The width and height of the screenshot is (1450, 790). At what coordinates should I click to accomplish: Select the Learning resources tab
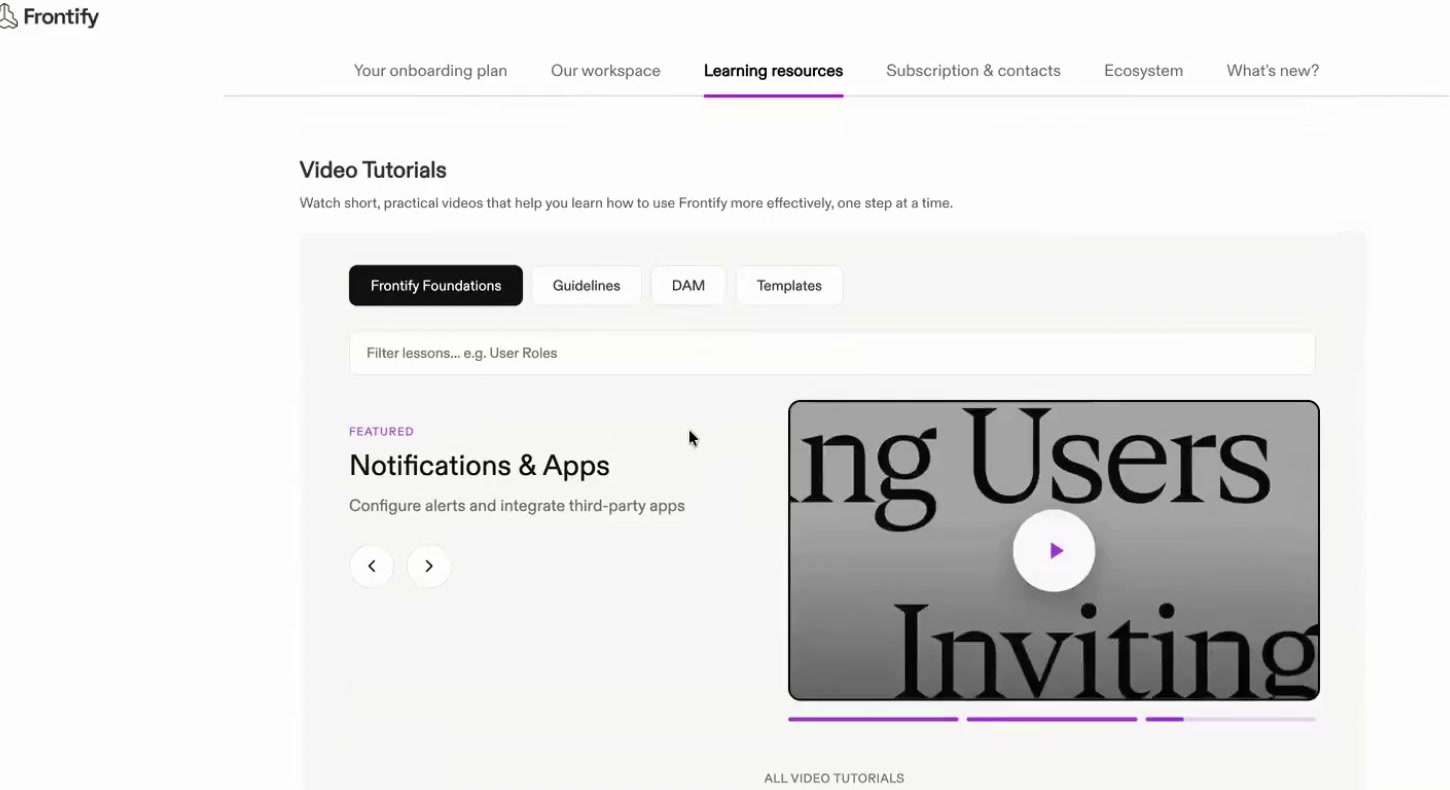tap(773, 71)
